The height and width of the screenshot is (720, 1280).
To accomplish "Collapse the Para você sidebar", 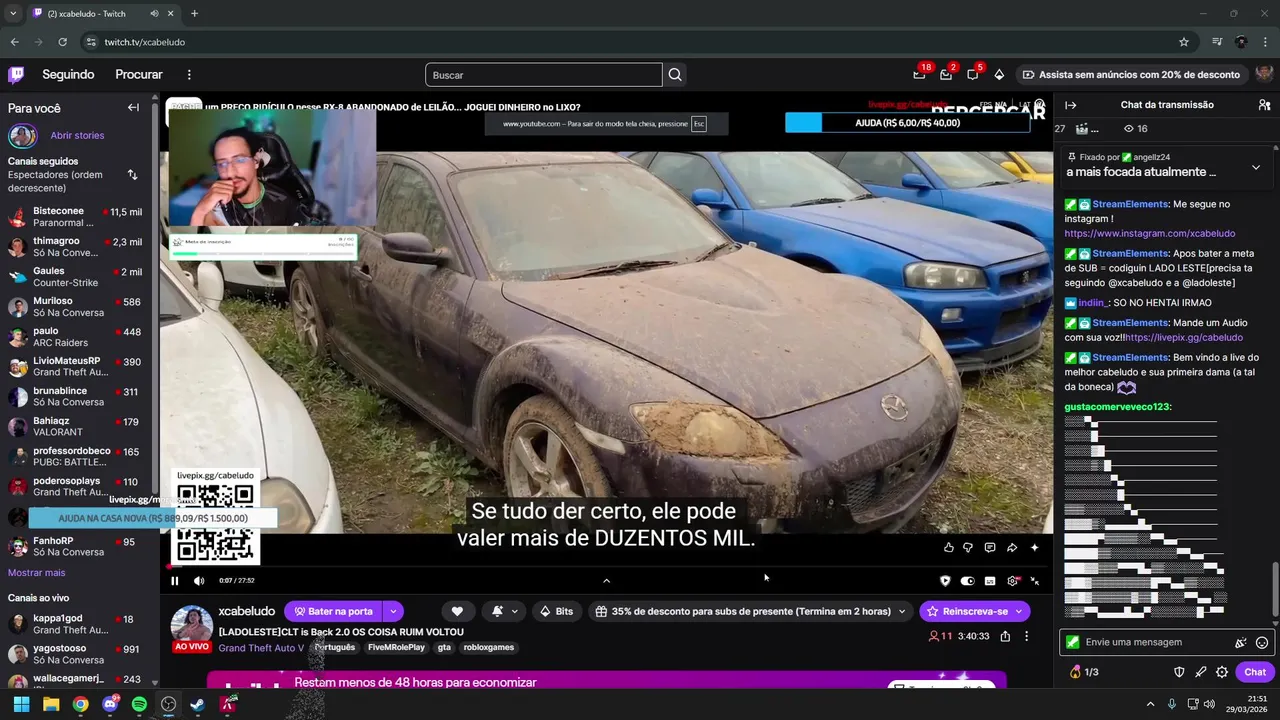I will point(133,107).
